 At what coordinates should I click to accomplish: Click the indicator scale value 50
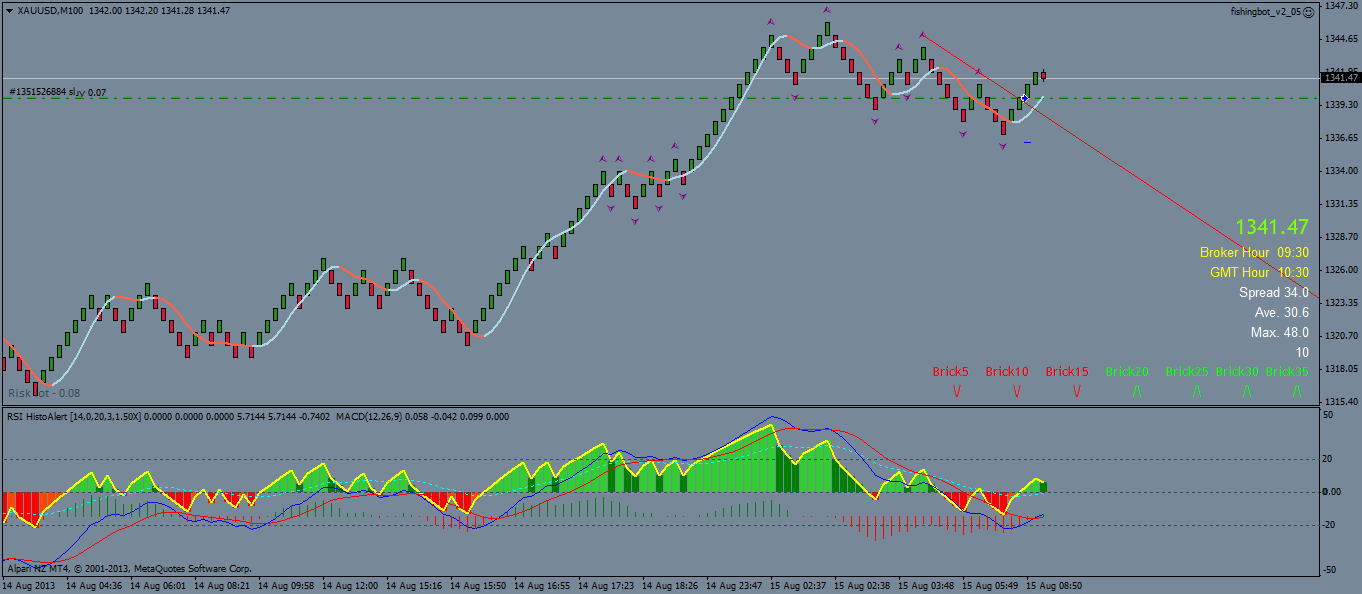click(x=1329, y=414)
